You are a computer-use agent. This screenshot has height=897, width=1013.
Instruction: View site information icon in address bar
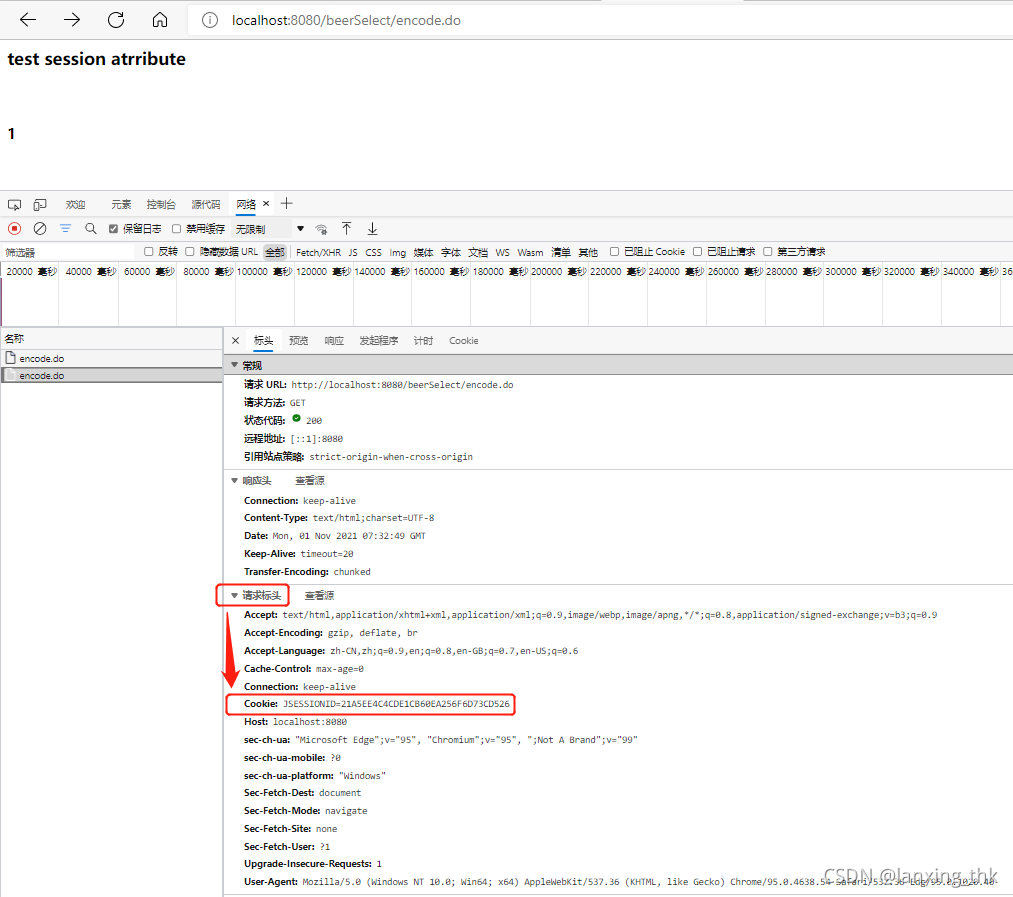[210, 21]
